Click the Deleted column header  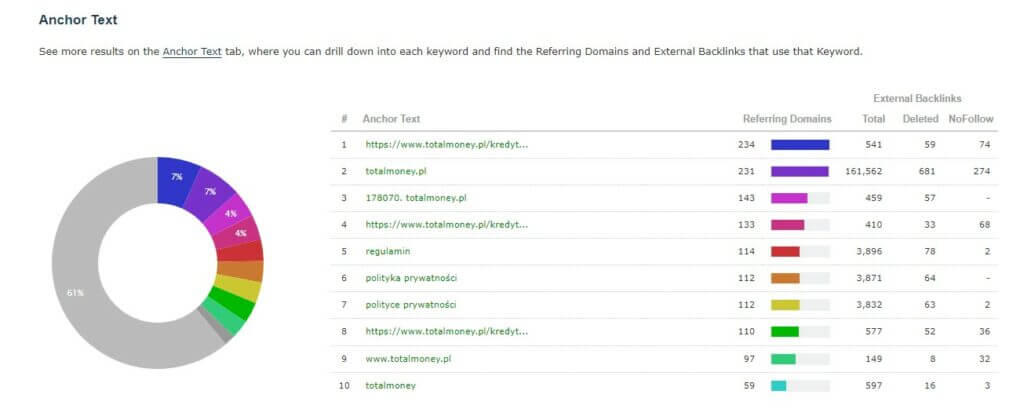pos(921,119)
